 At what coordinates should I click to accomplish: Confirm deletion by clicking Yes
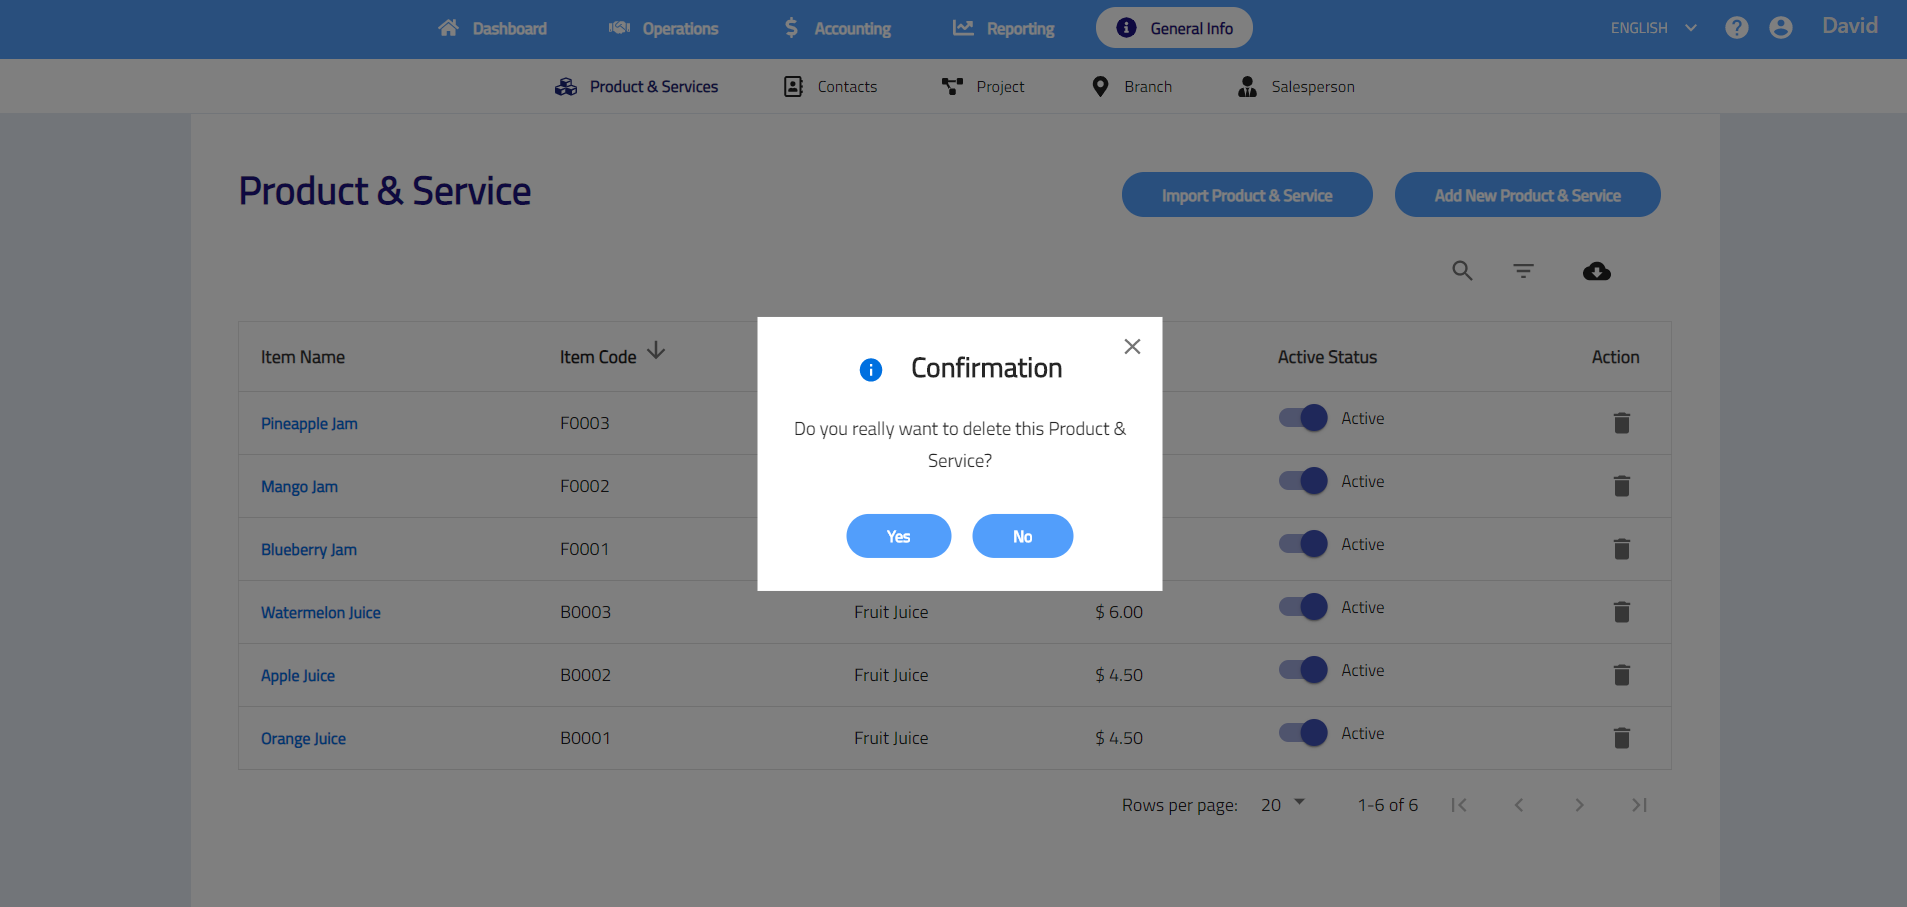click(898, 536)
